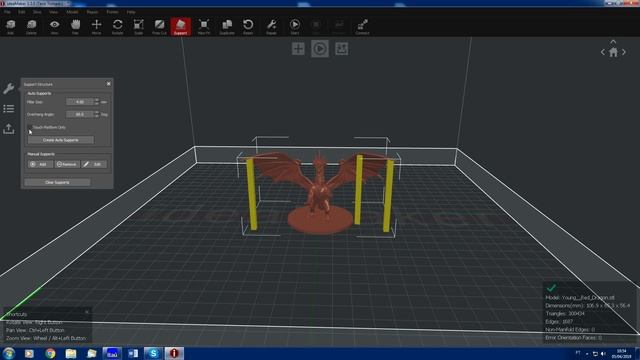Open the File menu
The height and width of the screenshot is (360, 640).
point(7,12)
